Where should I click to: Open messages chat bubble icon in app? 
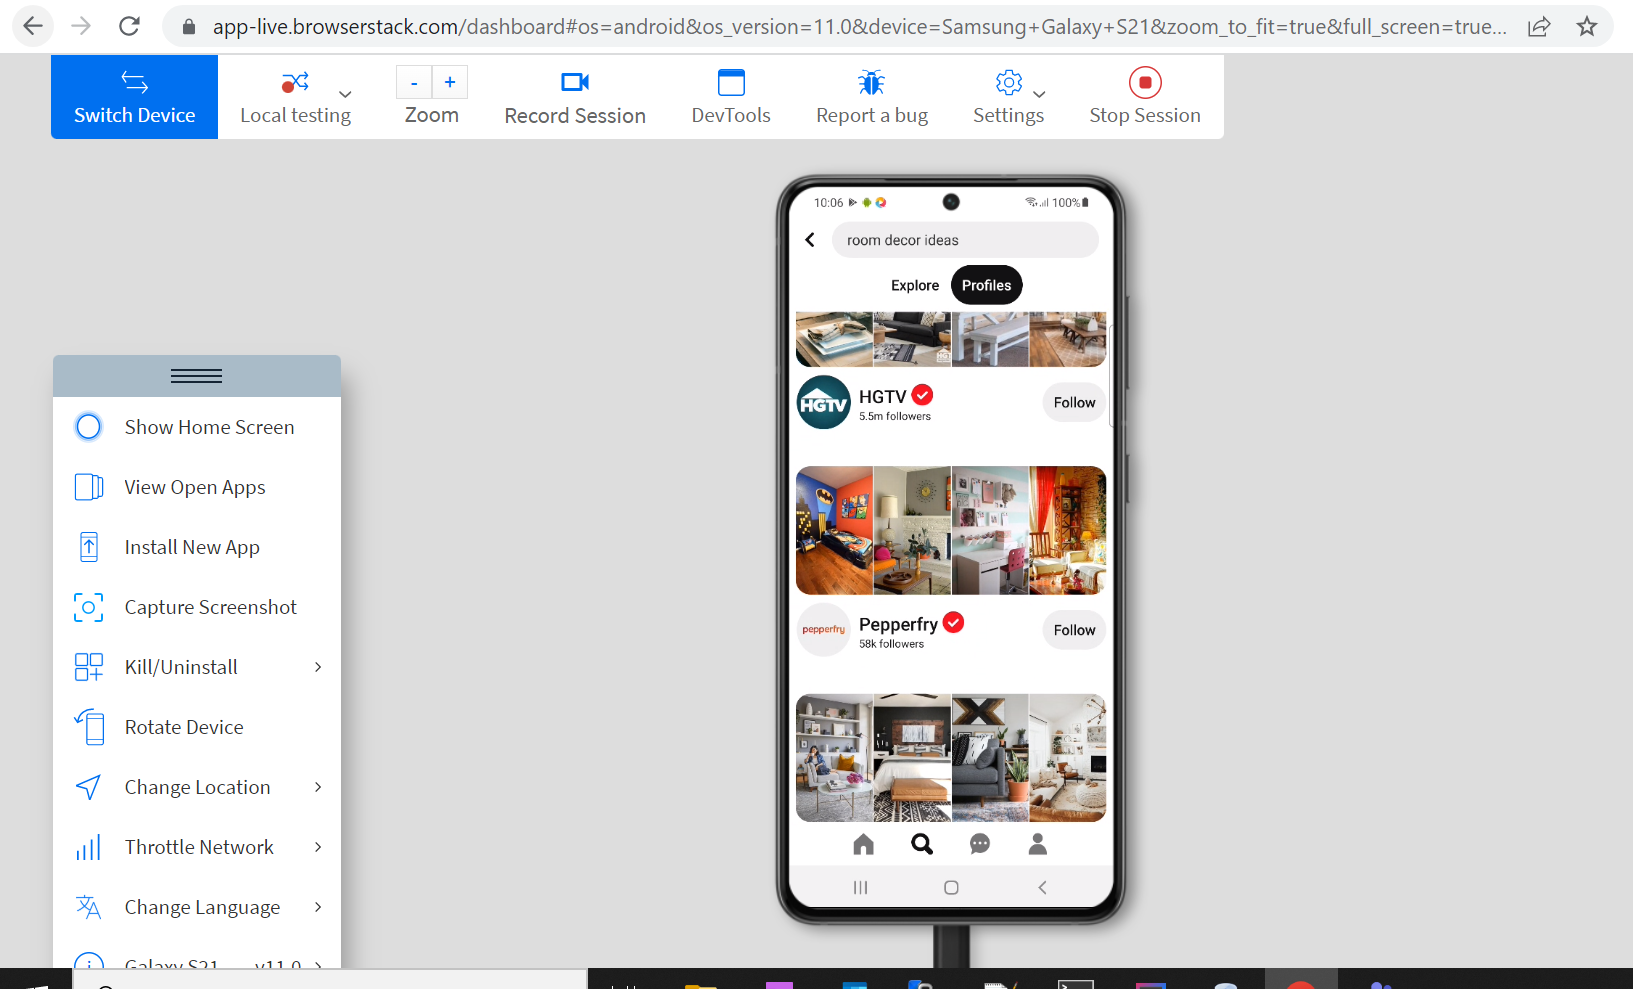click(x=980, y=845)
